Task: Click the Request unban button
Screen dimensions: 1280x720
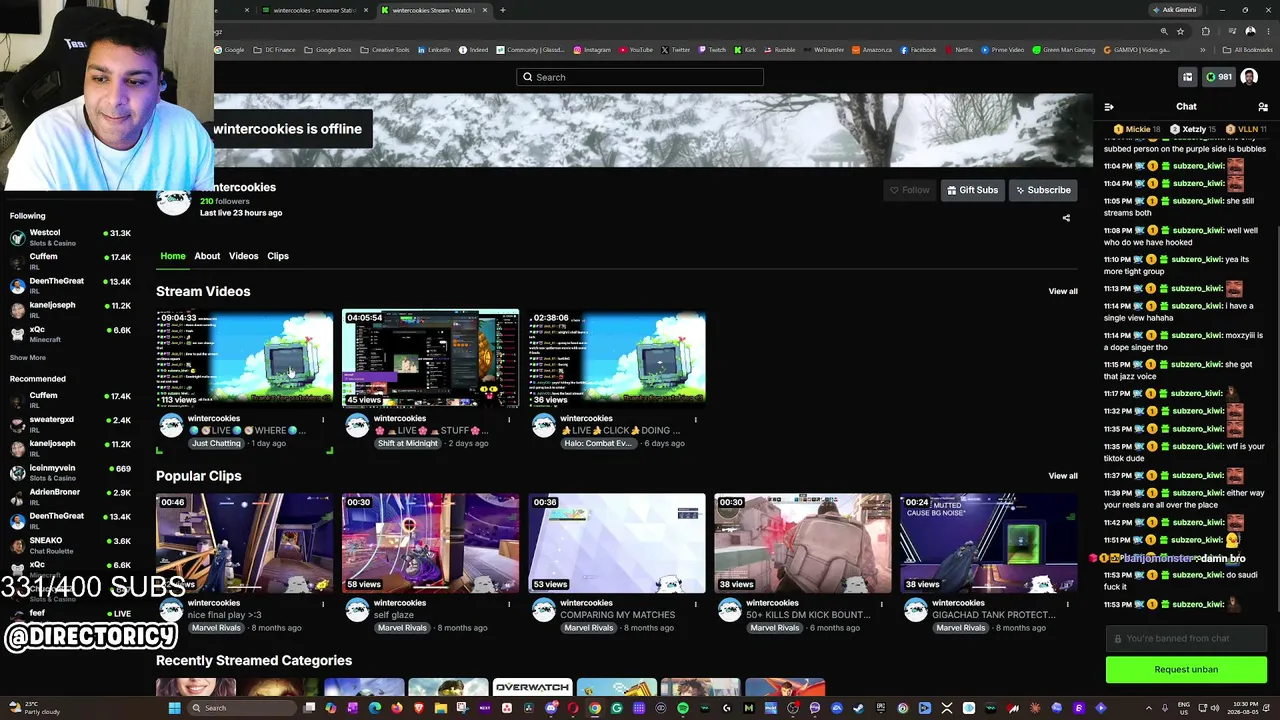Action: 1186,670
